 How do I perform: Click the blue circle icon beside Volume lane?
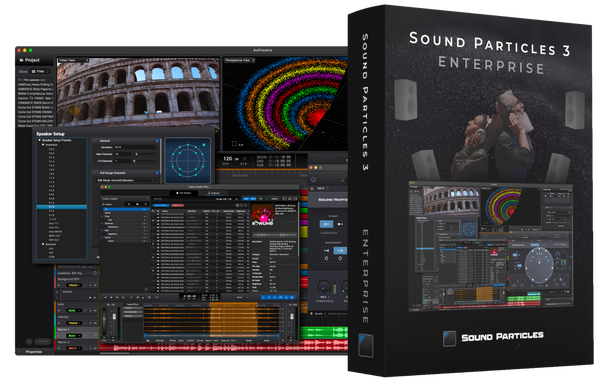click(x=57, y=292)
